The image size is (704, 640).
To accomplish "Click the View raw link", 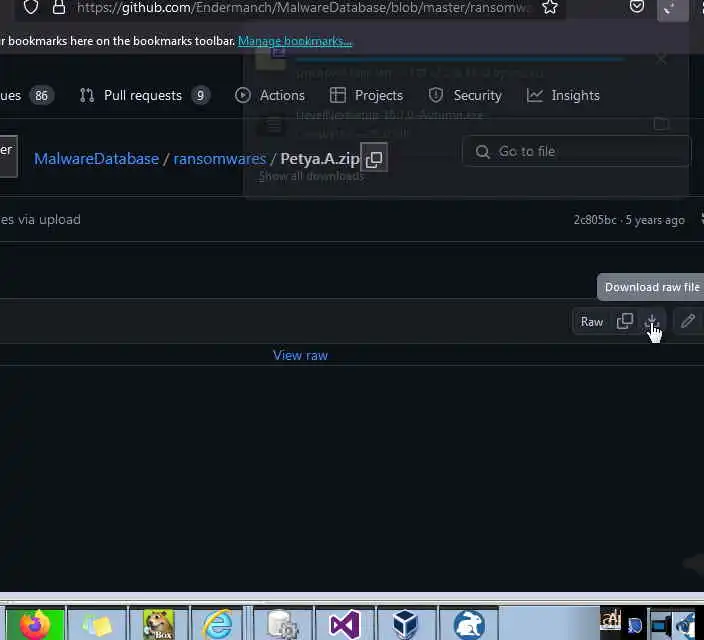I will (x=300, y=355).
